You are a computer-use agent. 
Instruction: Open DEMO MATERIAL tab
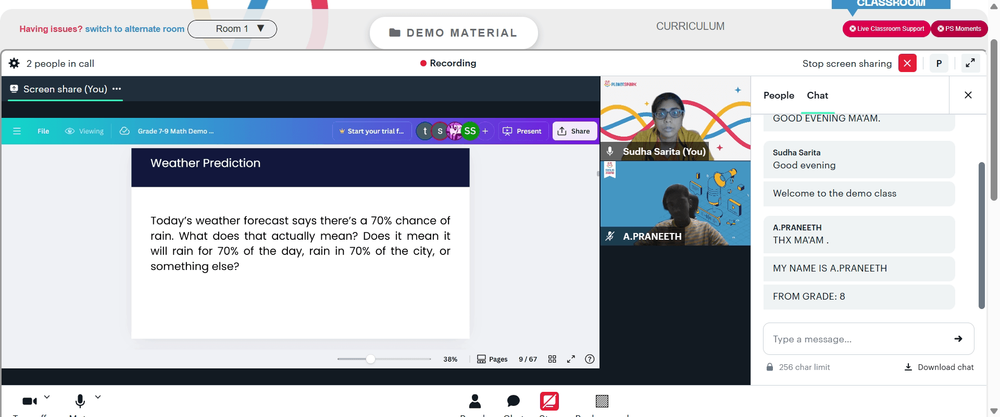tap(453, 33)
